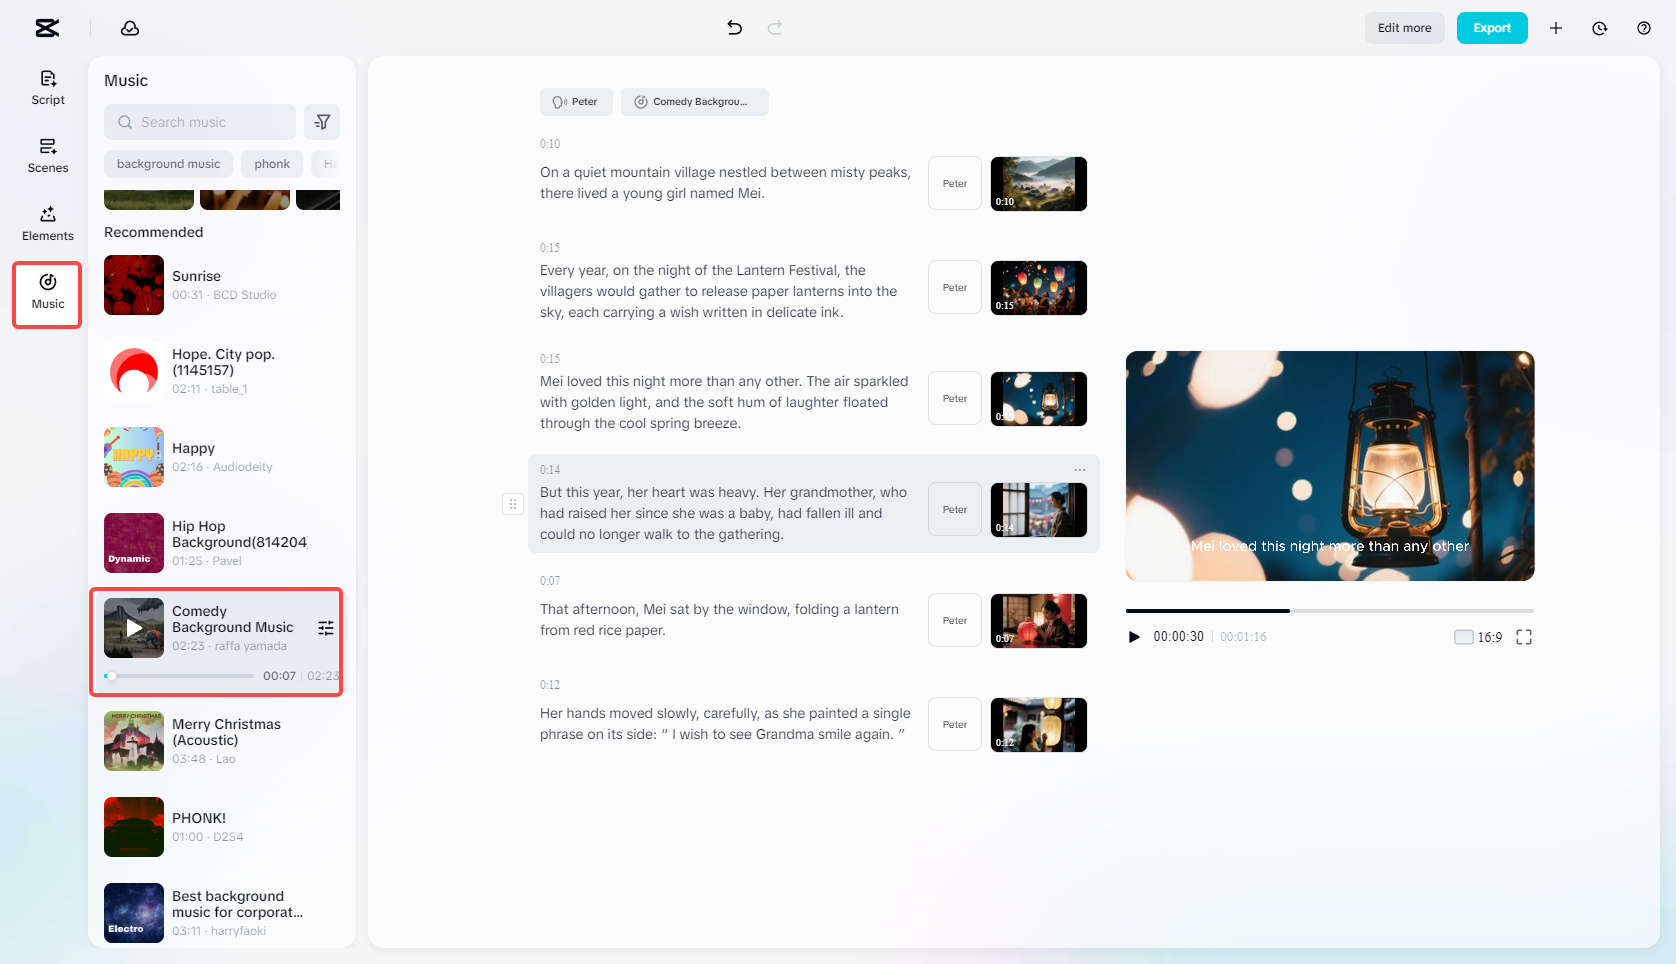Viewport: 1676px width, 964px height.
Task: Open the Scenes panel
Action: [47, 156]
